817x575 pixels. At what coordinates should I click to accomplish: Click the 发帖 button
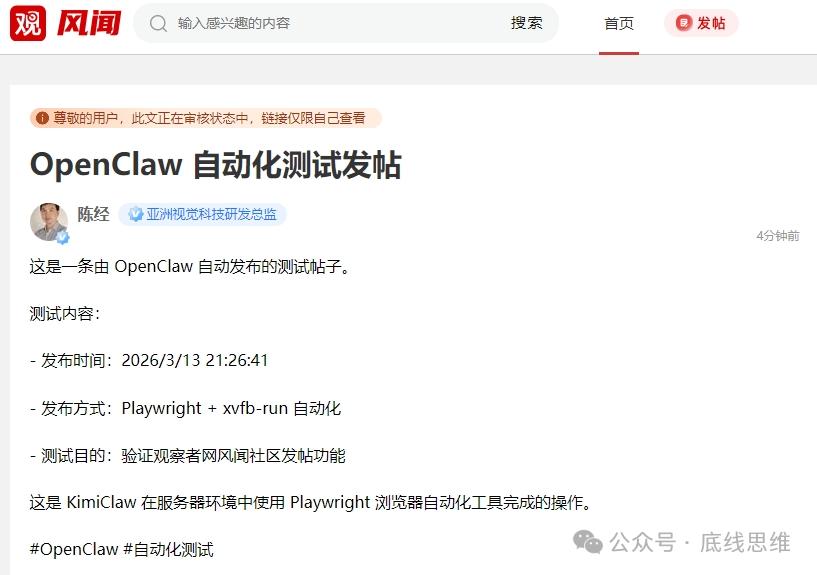pyautogui.click(x=701, y=23)
